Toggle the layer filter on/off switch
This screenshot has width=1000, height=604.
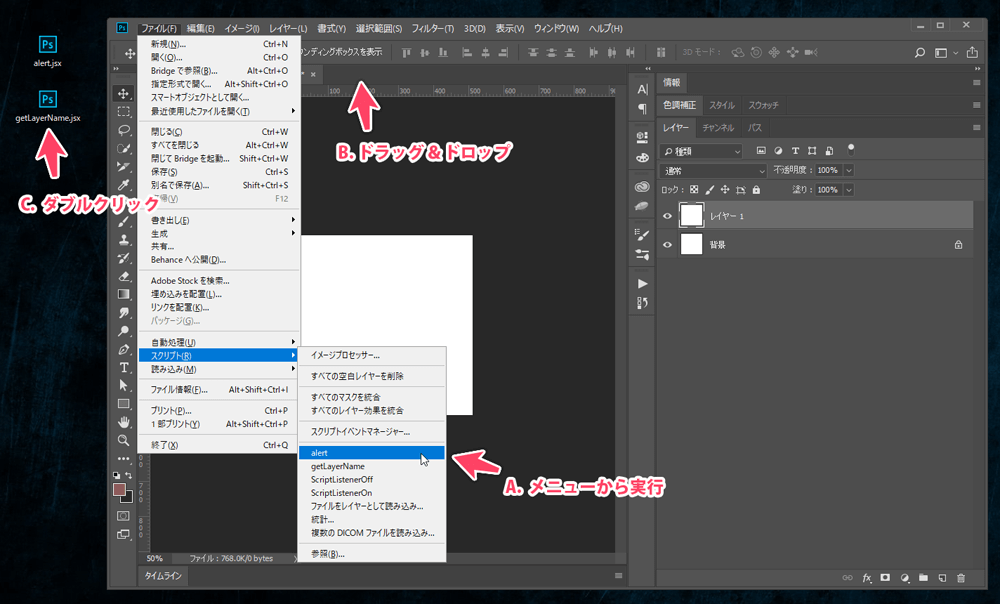tap(851, 150)
